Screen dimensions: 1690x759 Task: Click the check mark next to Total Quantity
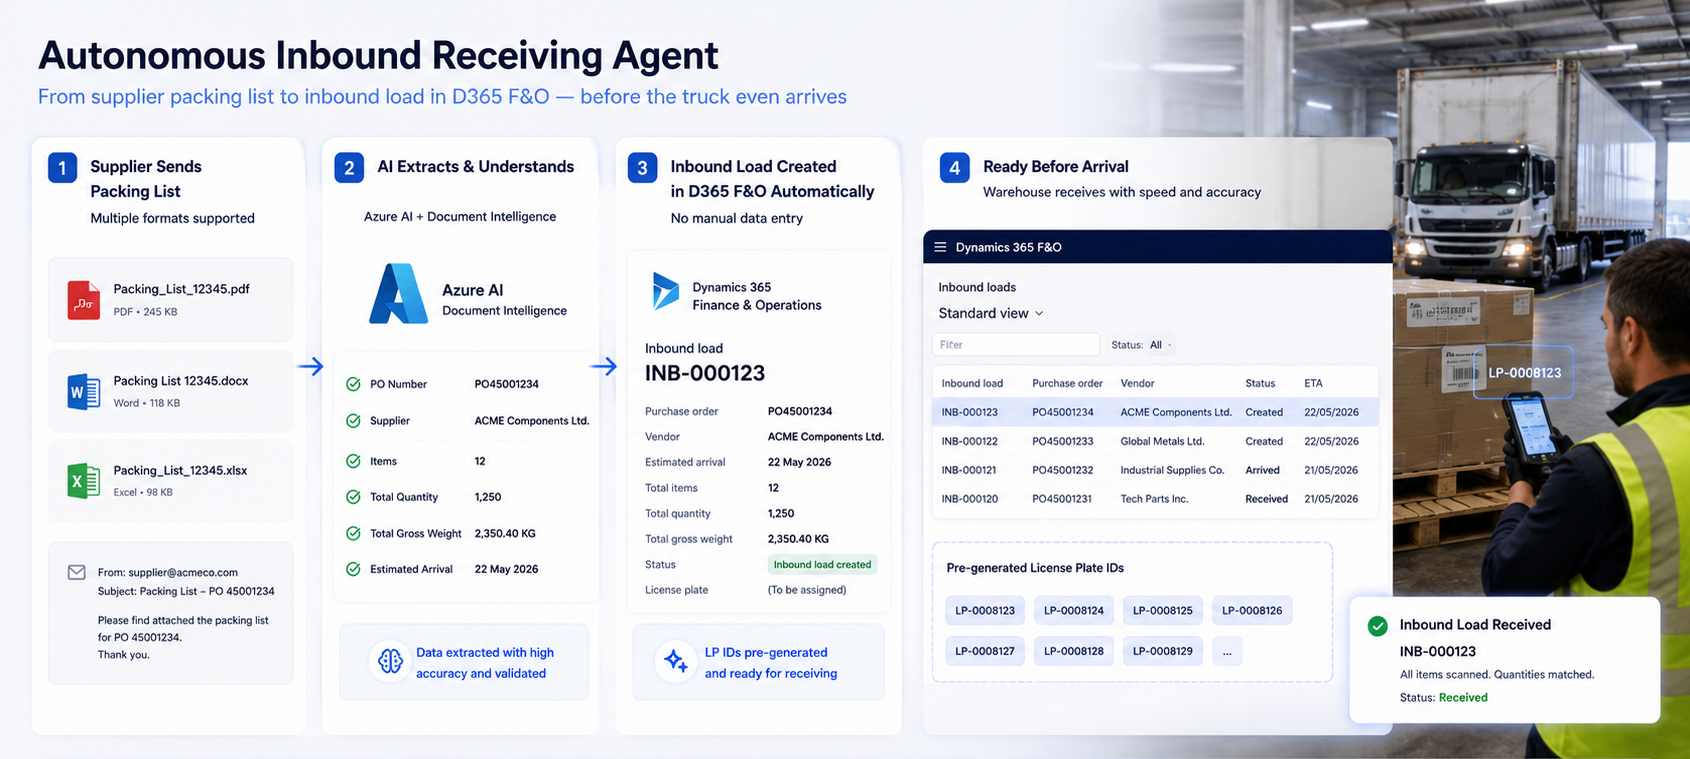coord(353,497)
